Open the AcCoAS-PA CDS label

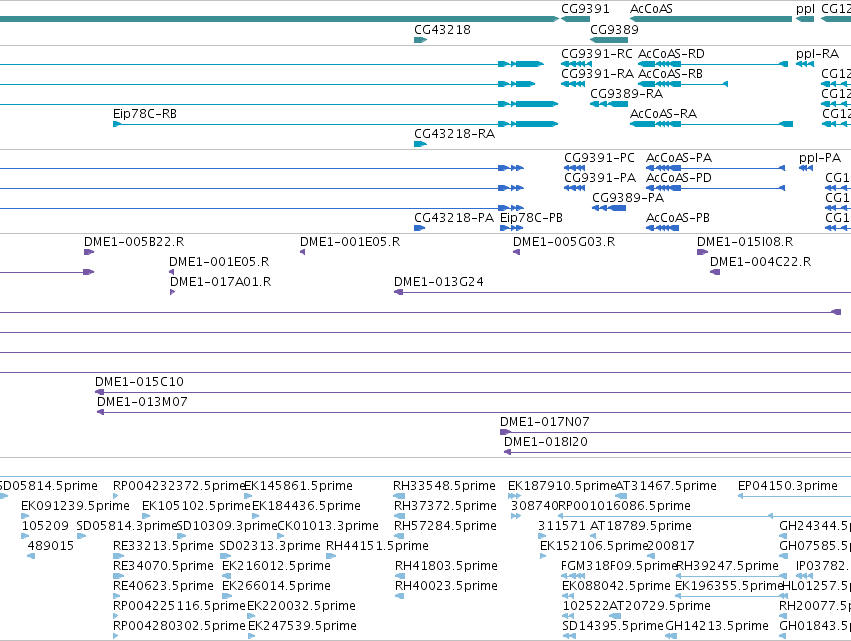tap(679, 158)
